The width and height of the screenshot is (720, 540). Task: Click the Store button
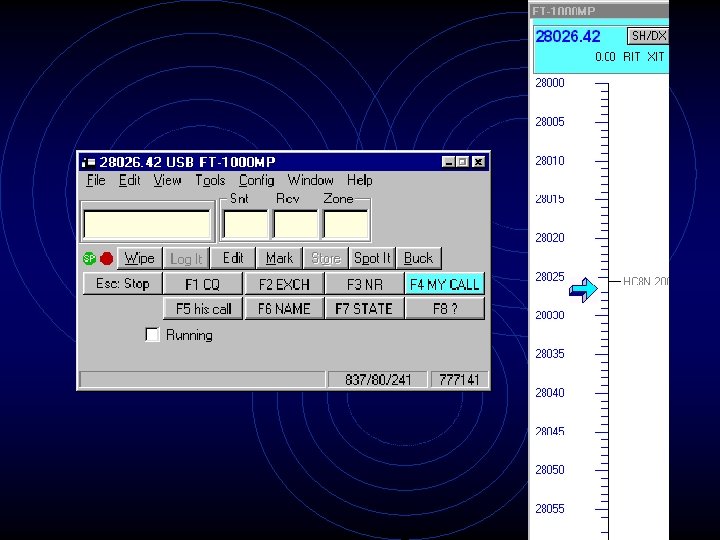click(x=326, y=258)
